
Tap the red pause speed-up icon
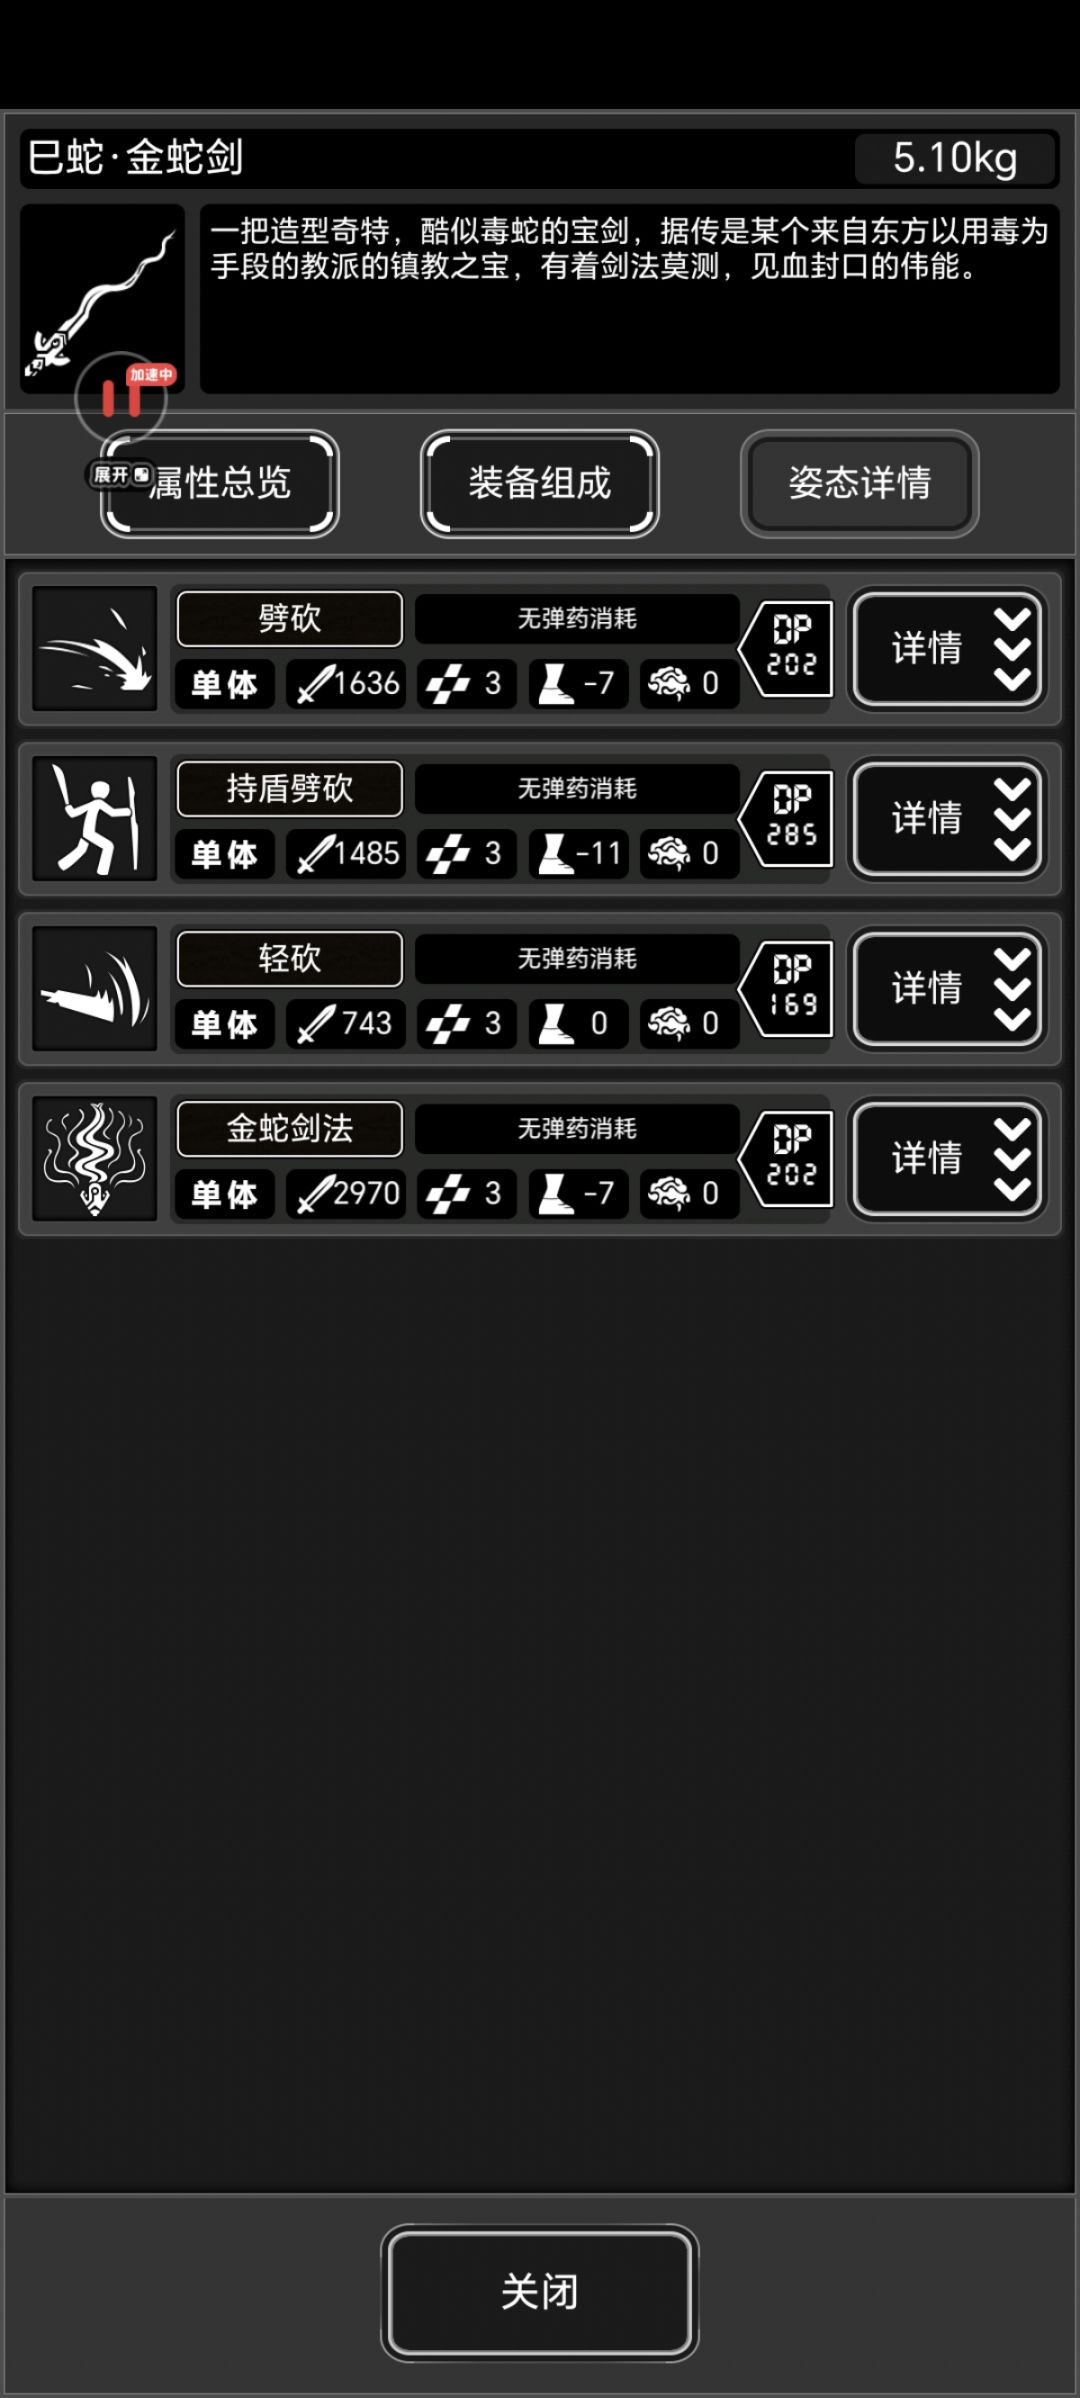[122, 397]
